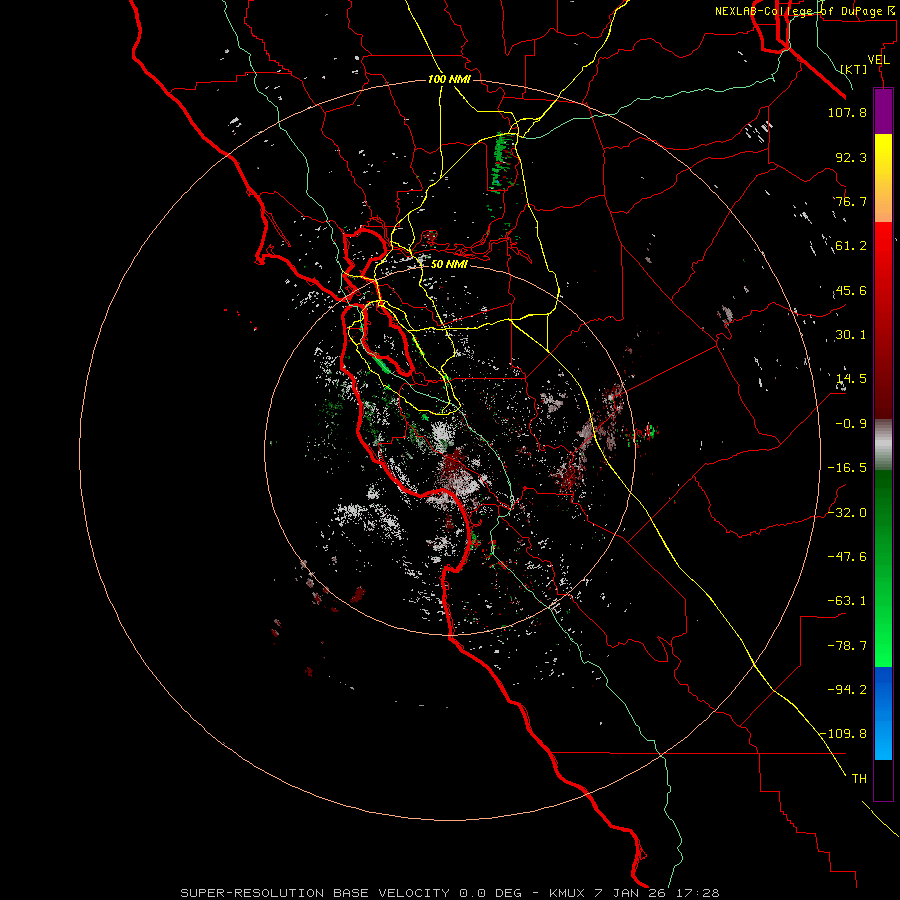Click the -78.7 velocity scale value
Image resolution: width=900 pixels, height=900 pixels.
point(847,646)
